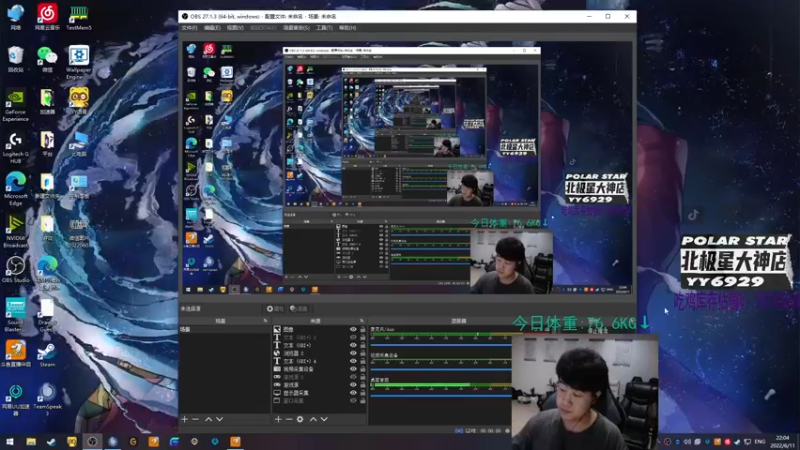Open the 编辑(E) menu in OBS
Screen dimensions: 800x450
[212, 28]
